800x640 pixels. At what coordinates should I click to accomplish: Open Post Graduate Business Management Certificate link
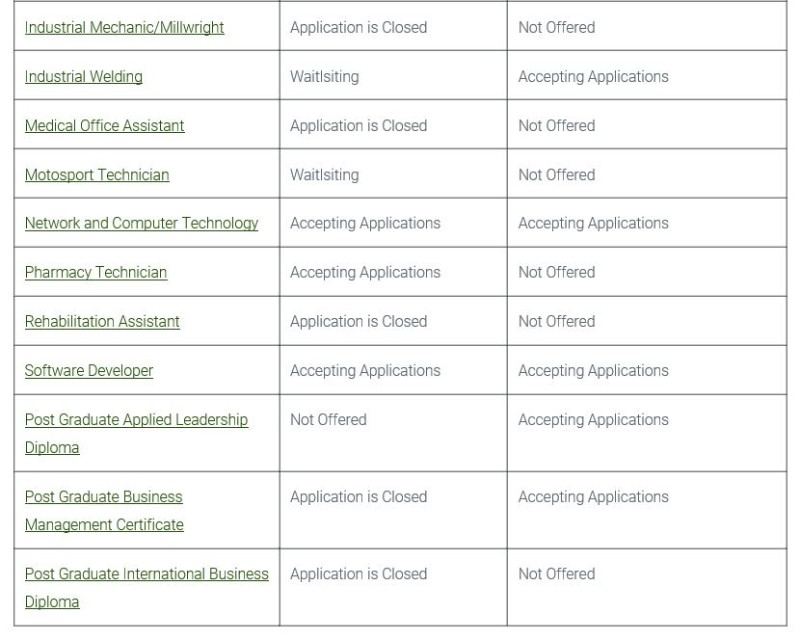[x=104, y=510]
